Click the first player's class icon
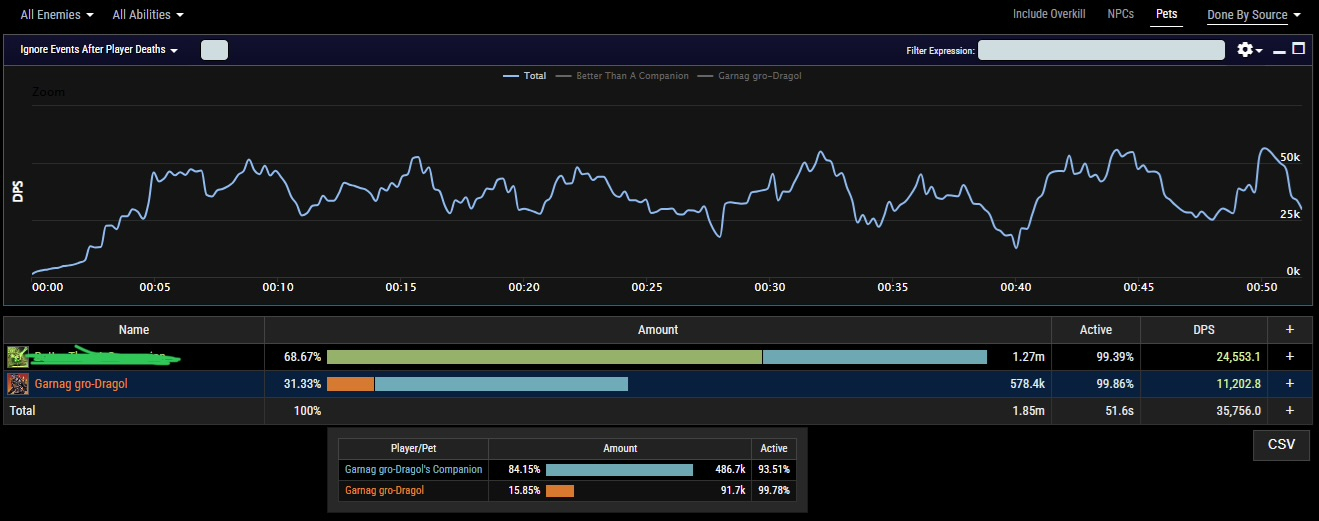Screen dimensions: 1319x521 coord(18,357)
